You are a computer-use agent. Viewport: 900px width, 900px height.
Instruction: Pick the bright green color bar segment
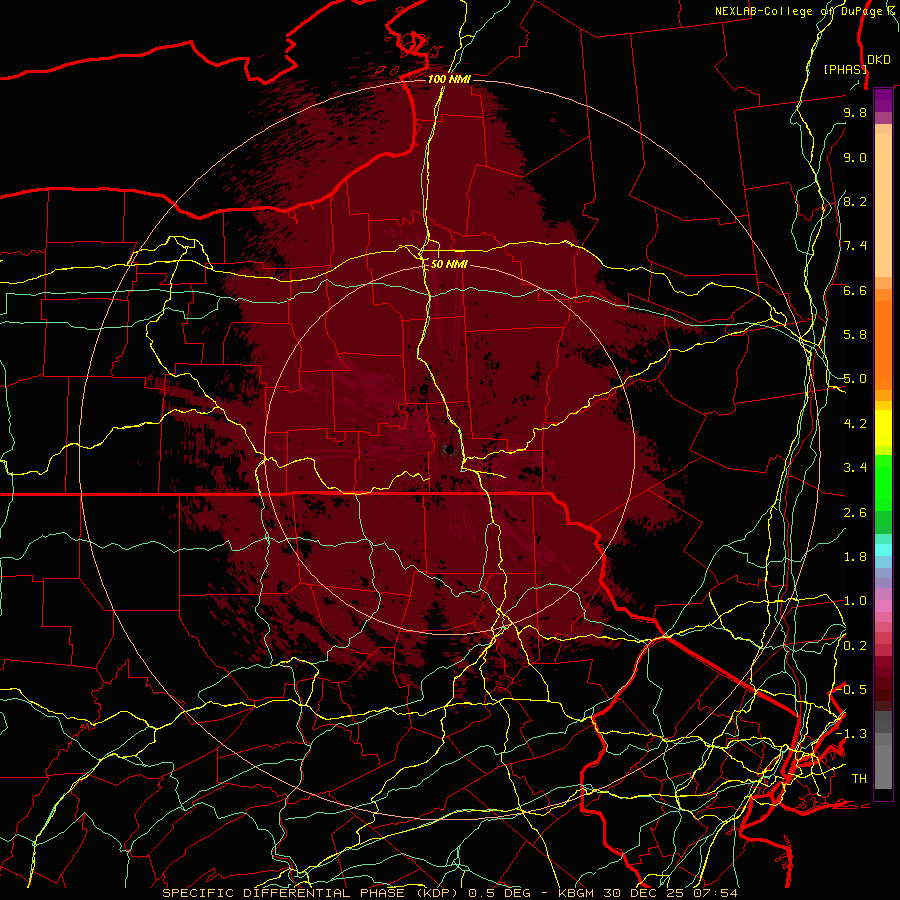coord(883,482)
